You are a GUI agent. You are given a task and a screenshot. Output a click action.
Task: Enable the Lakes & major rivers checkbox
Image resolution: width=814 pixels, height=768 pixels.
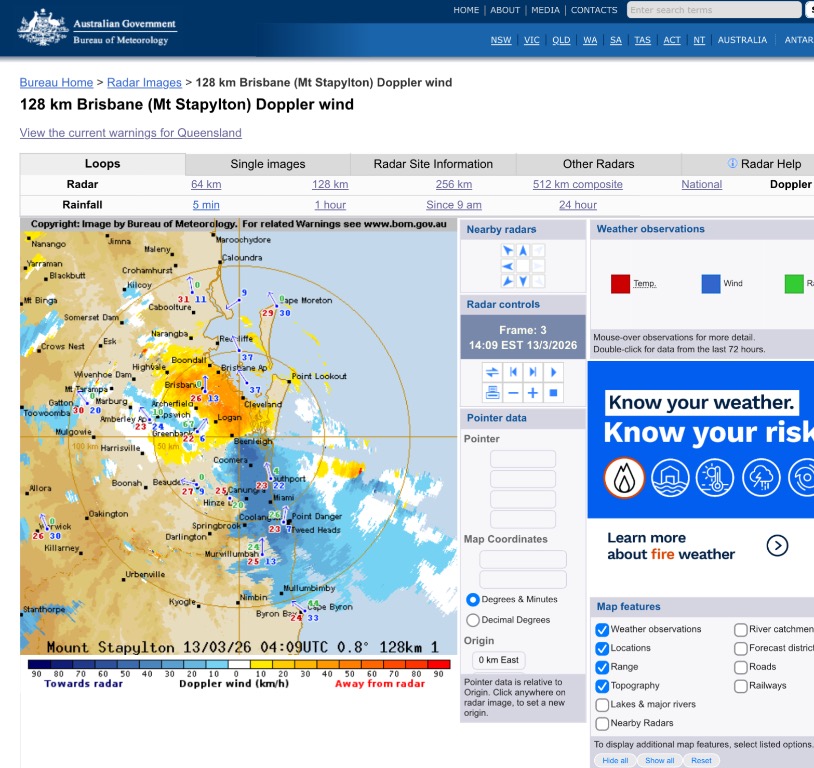[x=602, y=705]
